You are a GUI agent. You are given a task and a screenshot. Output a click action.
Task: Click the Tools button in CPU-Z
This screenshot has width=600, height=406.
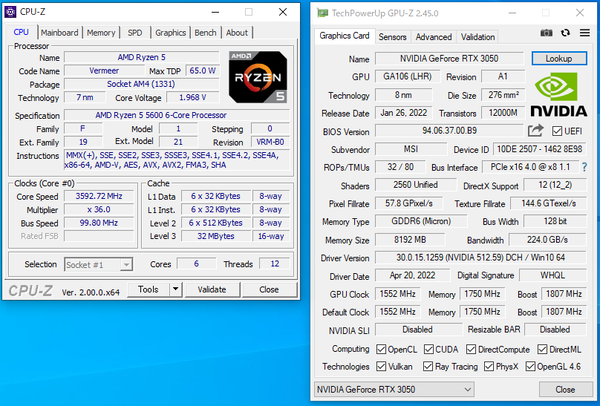click(x=148, y=289)
